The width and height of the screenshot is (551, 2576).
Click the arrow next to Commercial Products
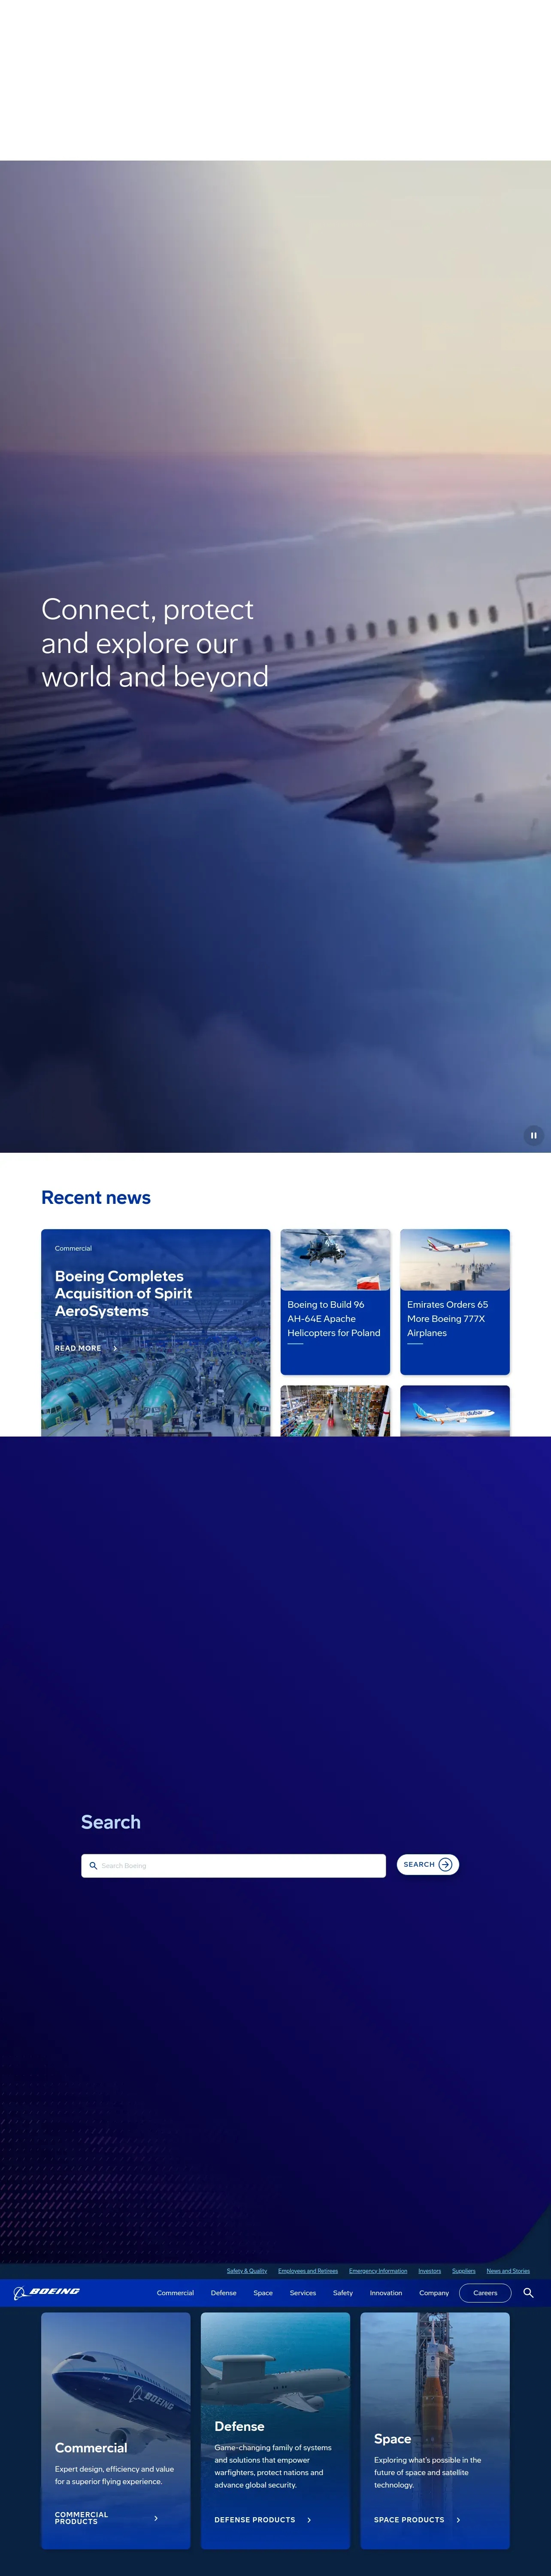coord(156,2518)
